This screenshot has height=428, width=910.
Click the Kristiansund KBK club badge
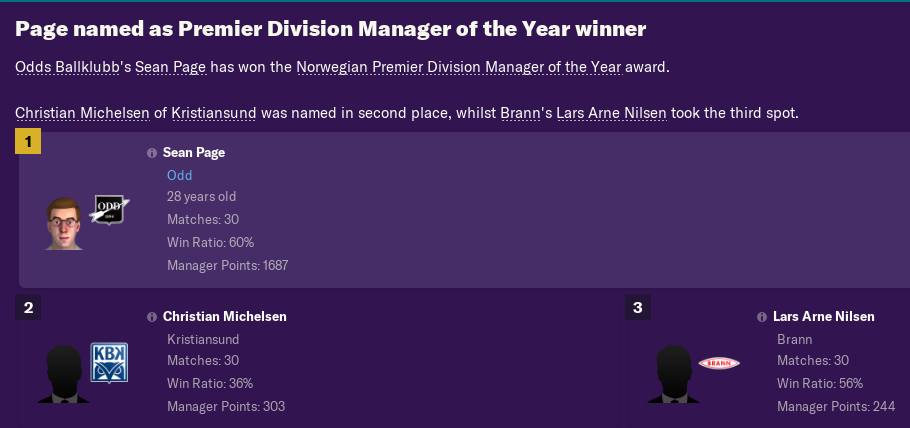coord(109,362)
